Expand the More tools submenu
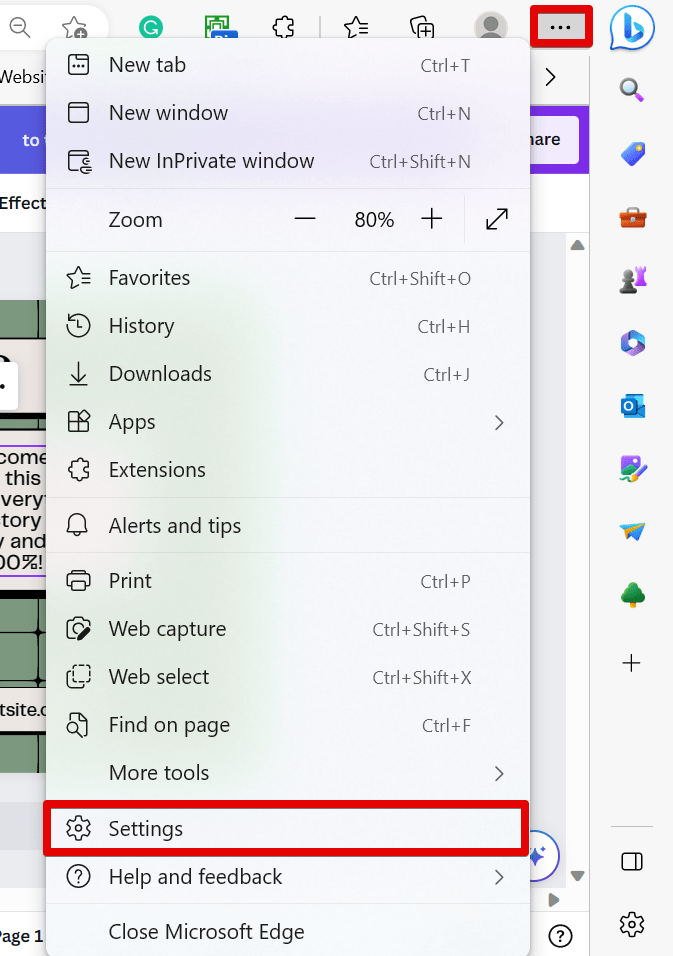 [x=499, y=773]
